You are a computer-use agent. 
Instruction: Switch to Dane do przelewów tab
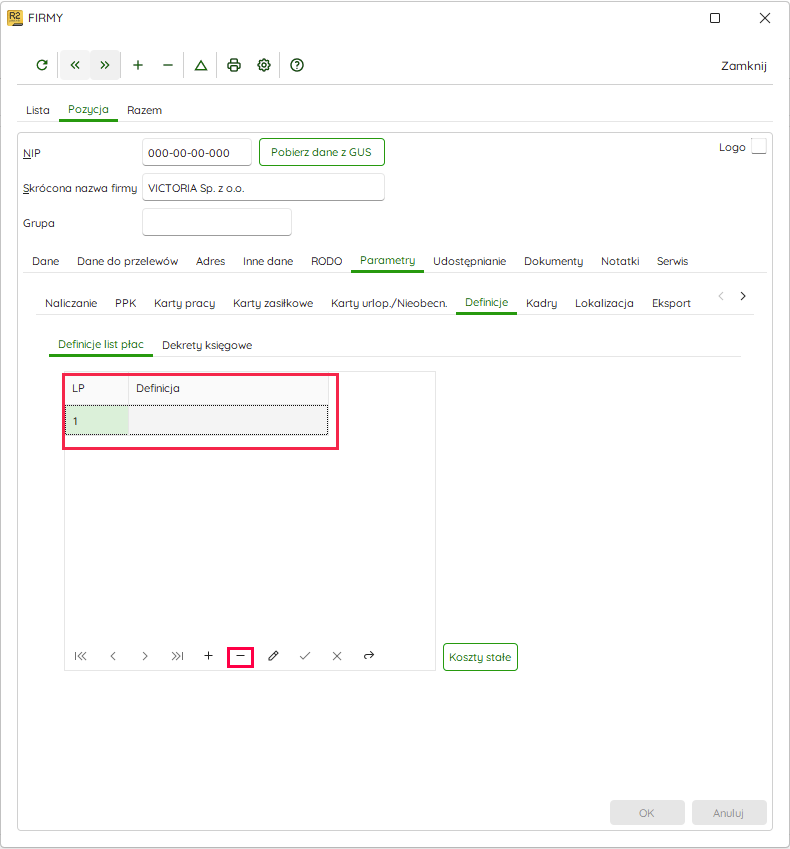coord(127,261)
